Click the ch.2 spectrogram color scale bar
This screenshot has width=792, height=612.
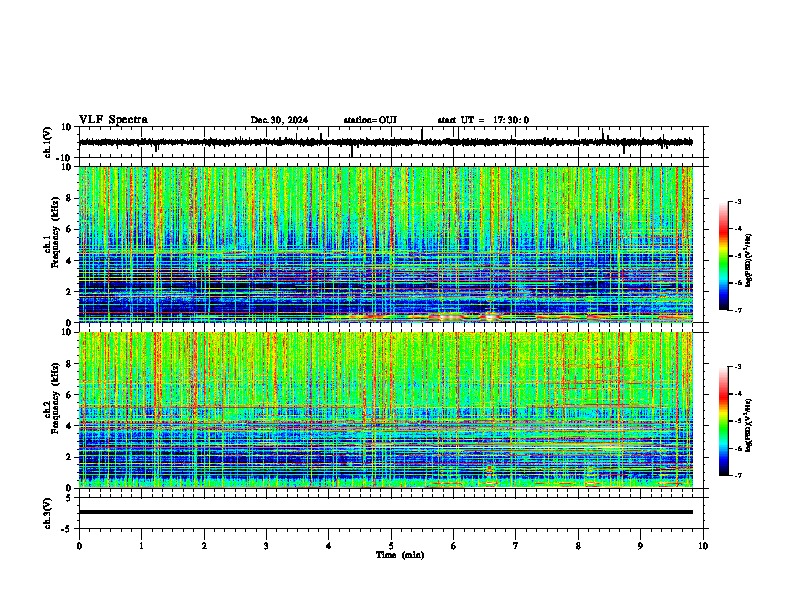(x=724, y=421)
